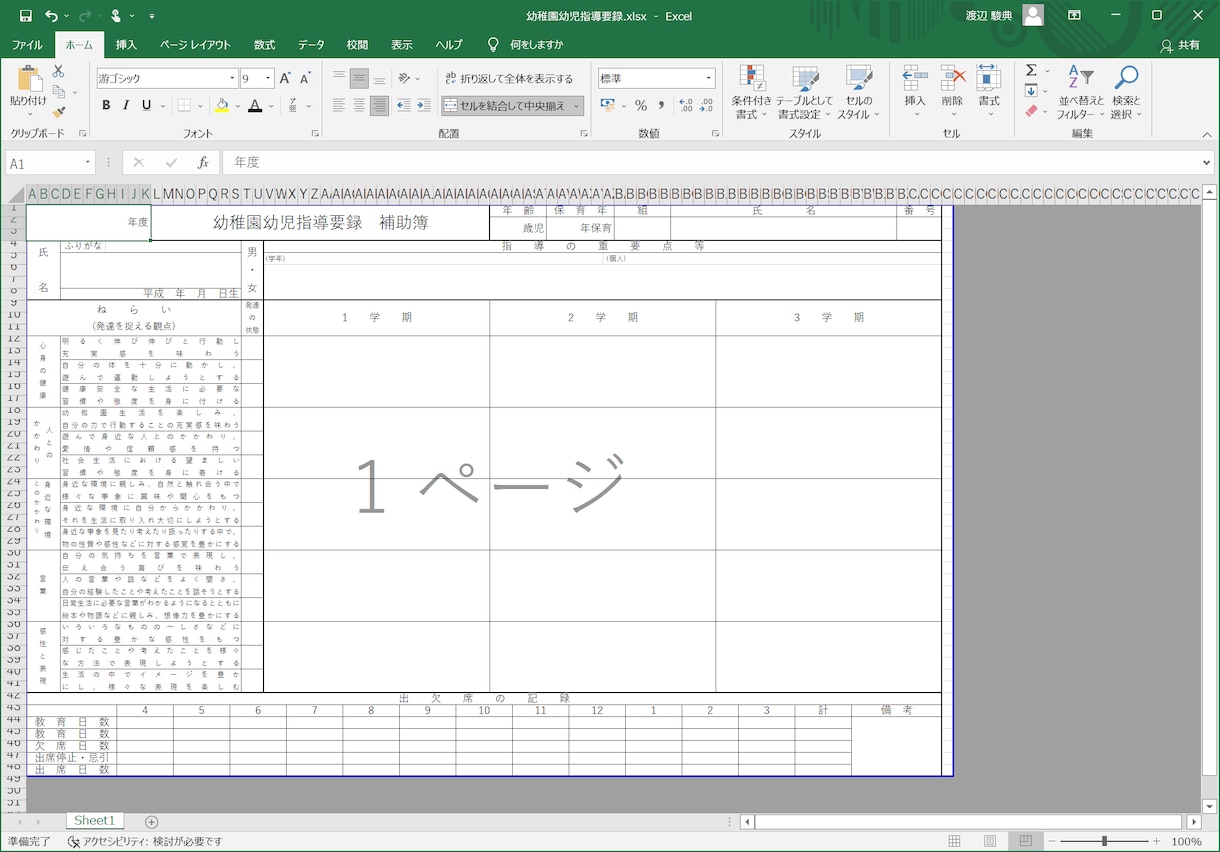Switch to 数式 tab
This screenshot has width=1220, height=852.
coord(264,45)
